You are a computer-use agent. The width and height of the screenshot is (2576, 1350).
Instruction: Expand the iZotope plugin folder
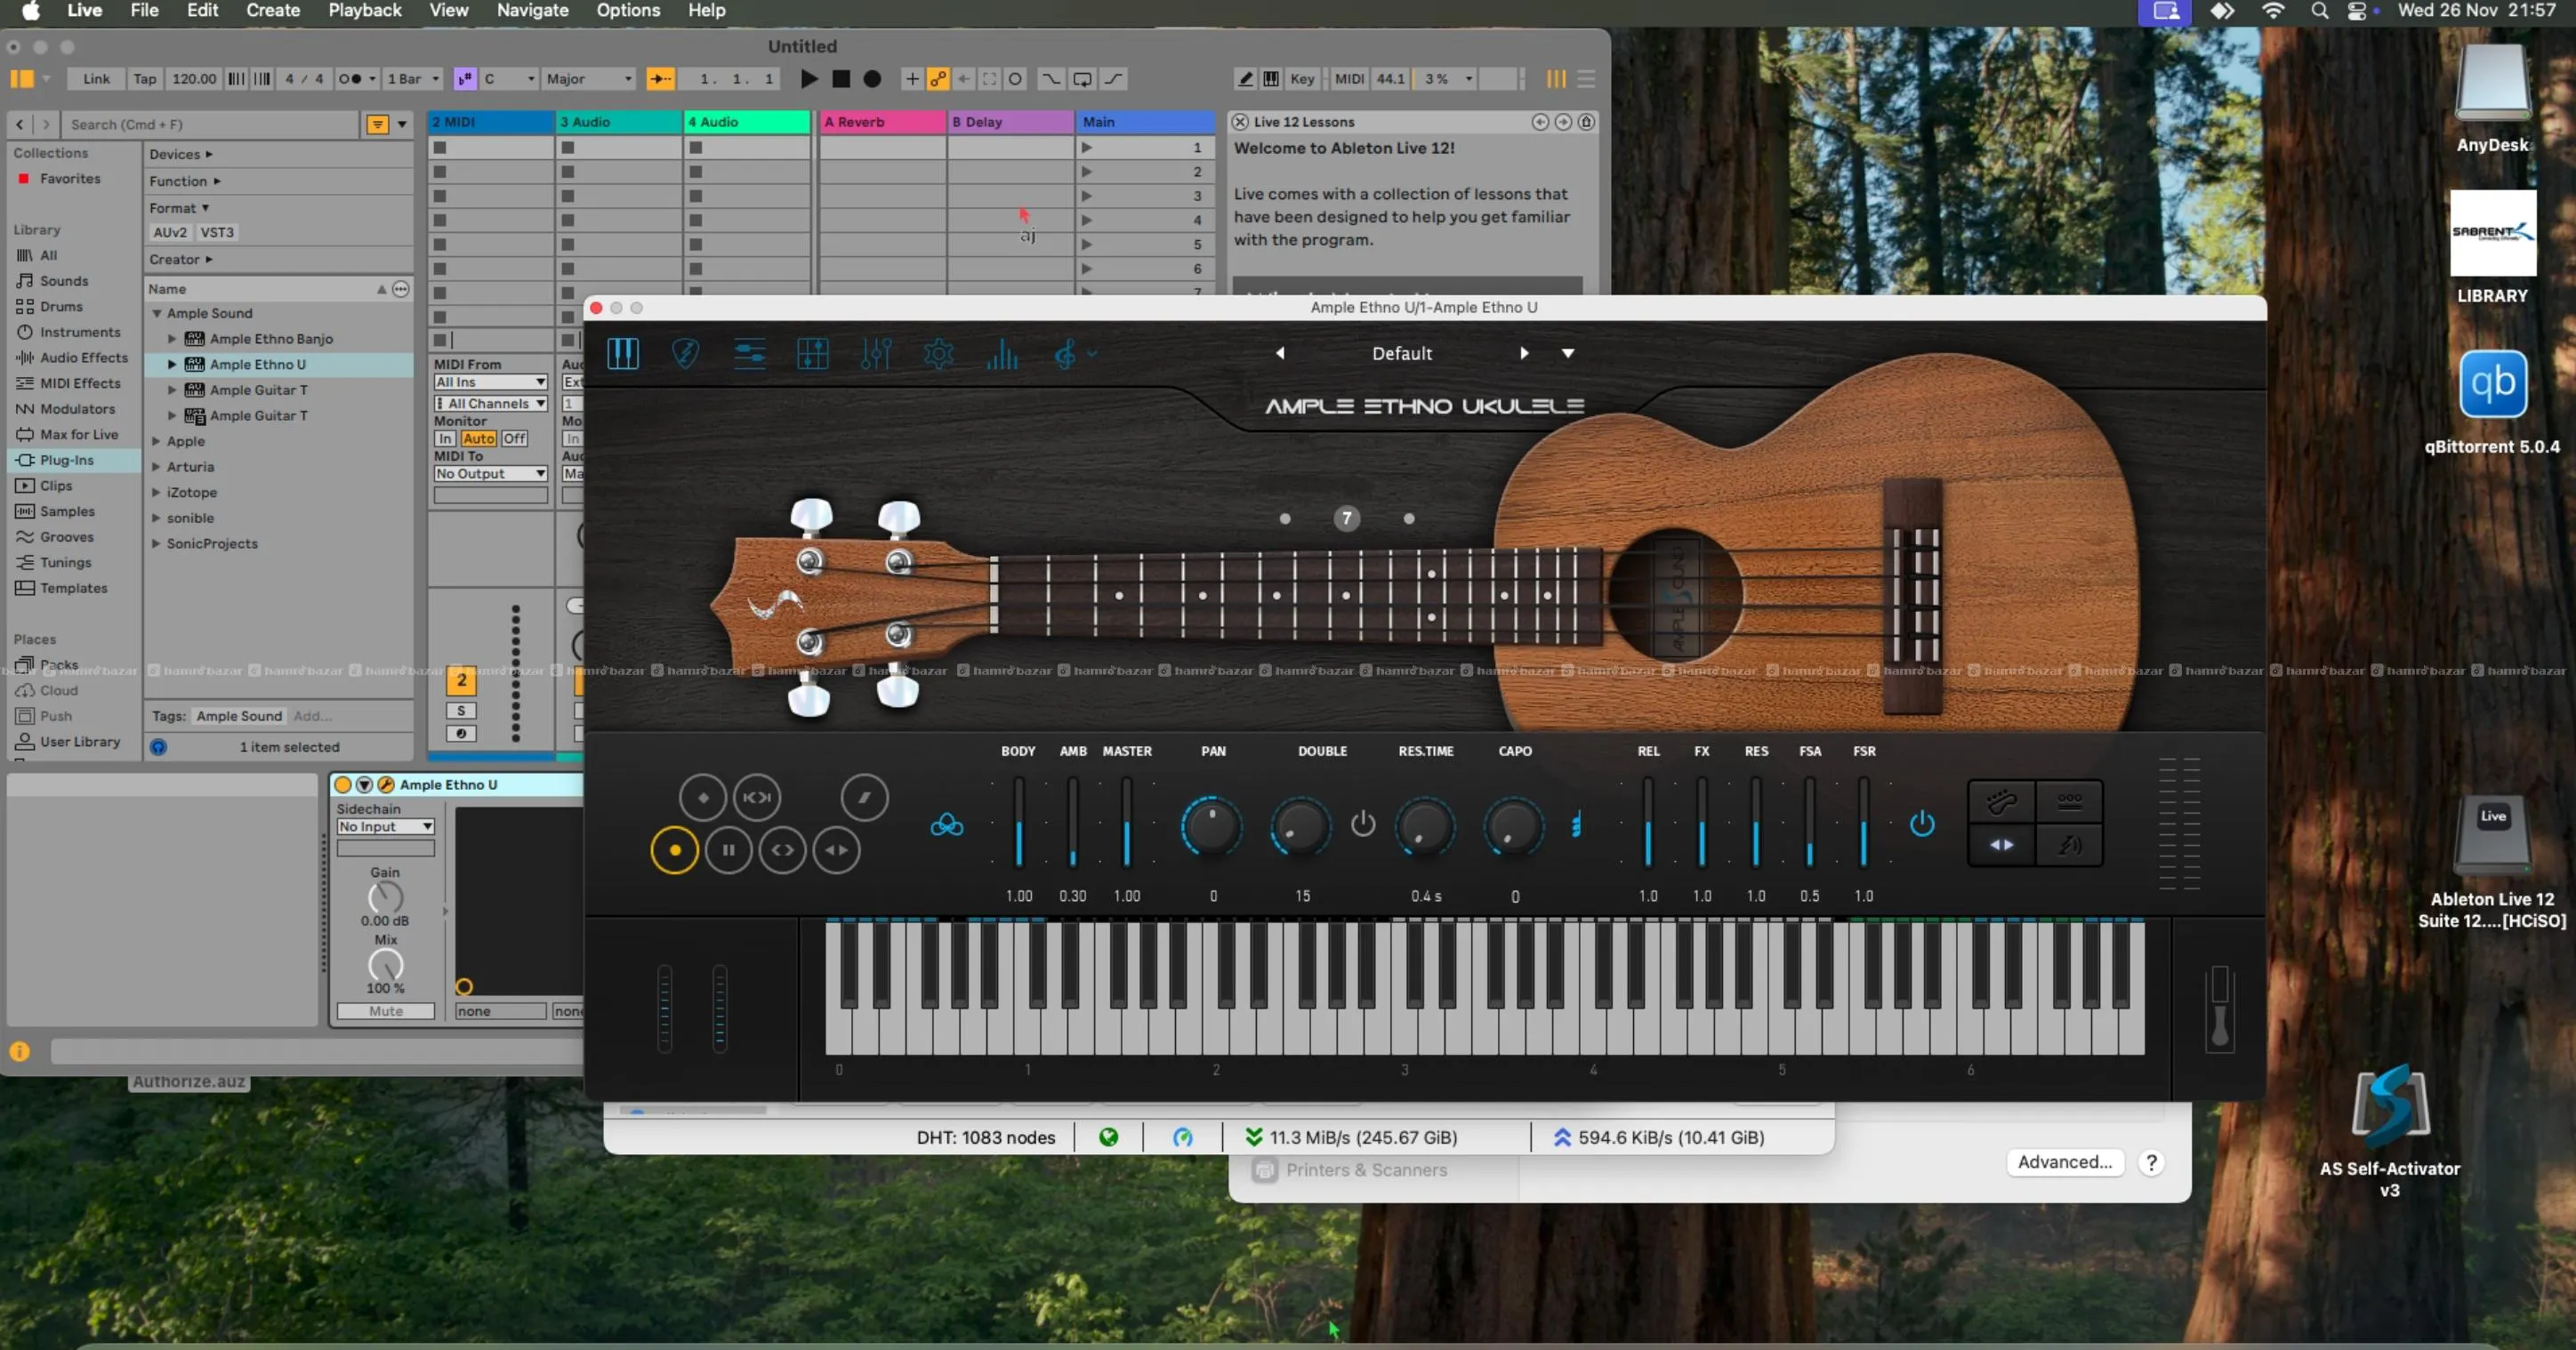coord(156,493)
